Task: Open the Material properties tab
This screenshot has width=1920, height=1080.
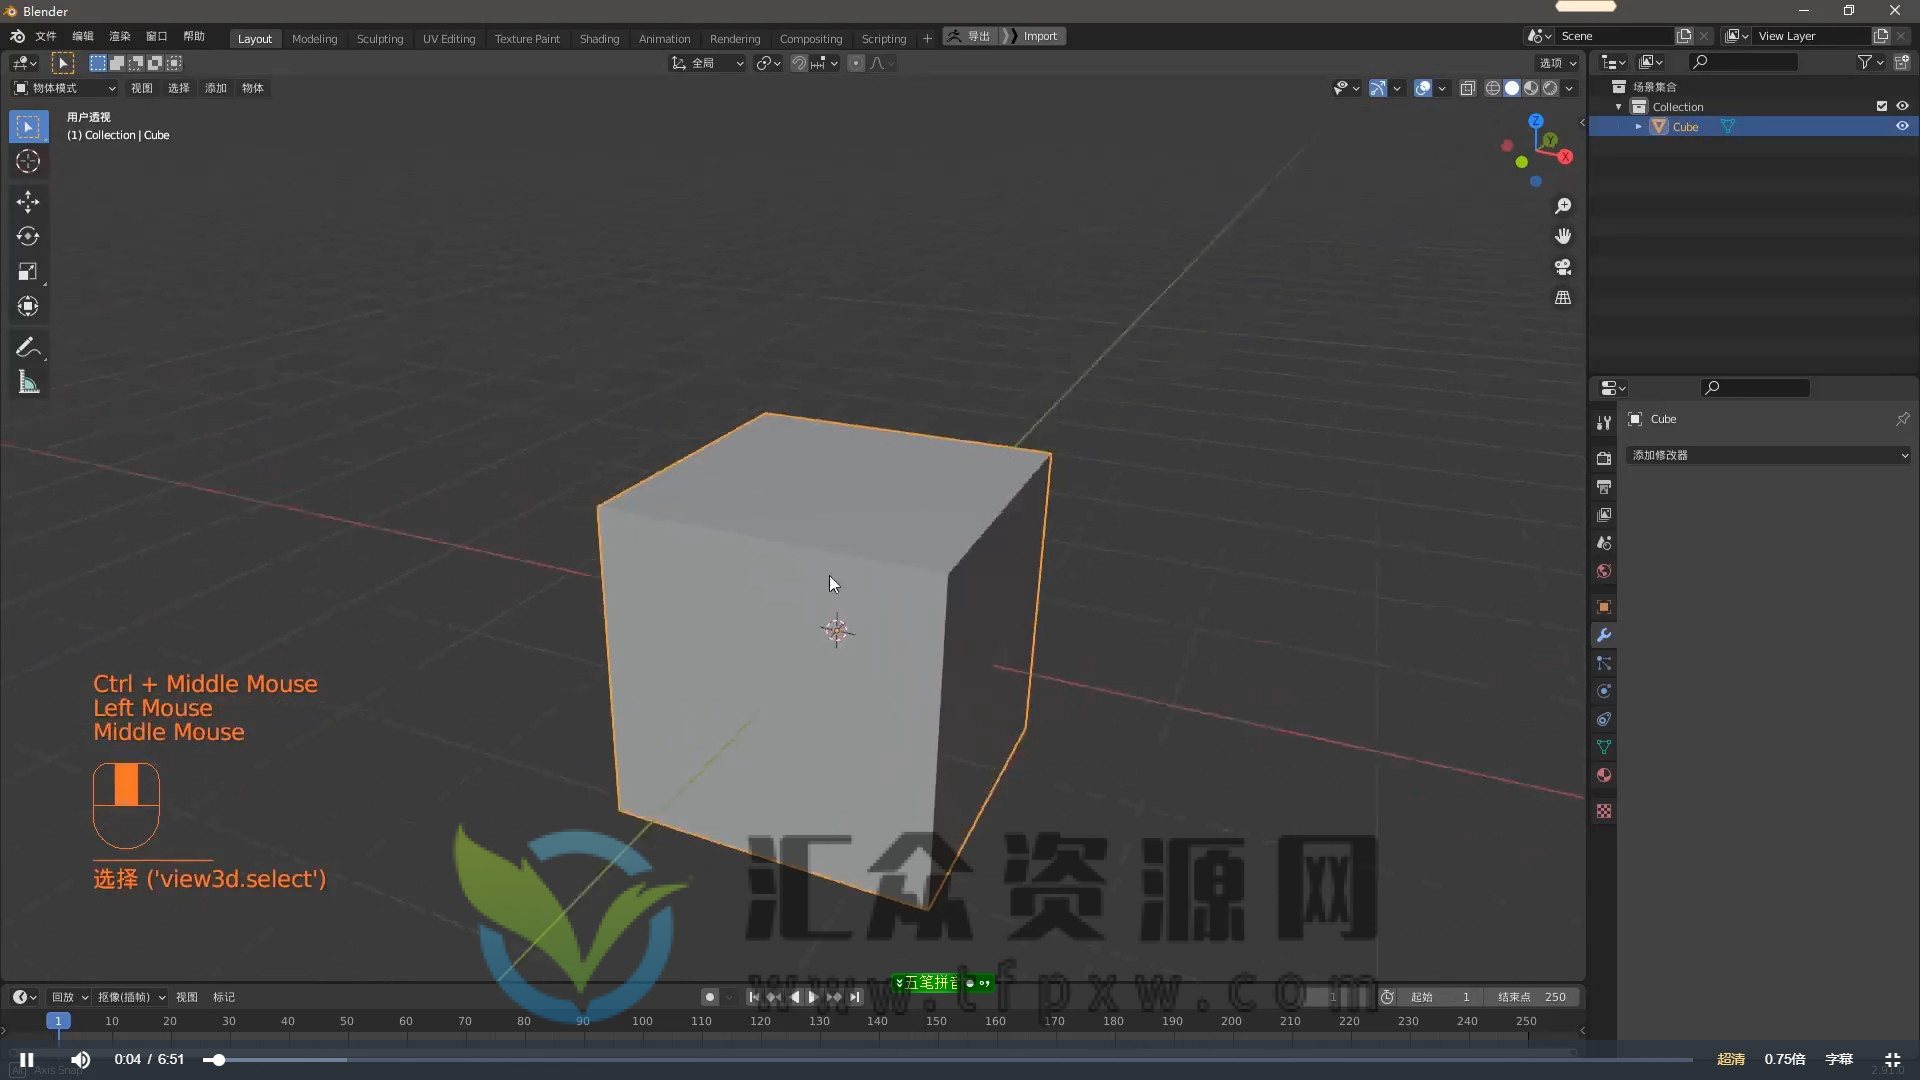Action: (1604, 776)
